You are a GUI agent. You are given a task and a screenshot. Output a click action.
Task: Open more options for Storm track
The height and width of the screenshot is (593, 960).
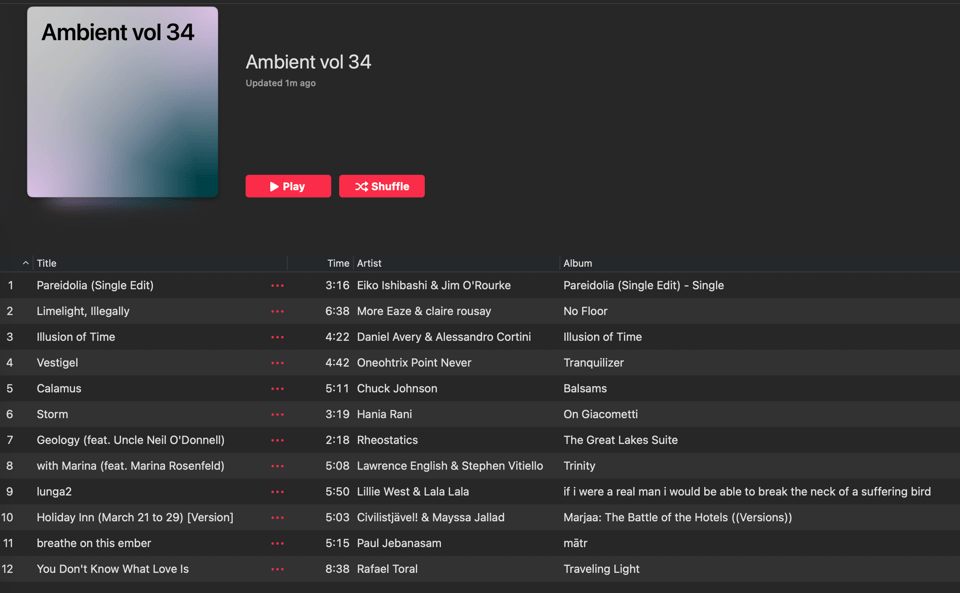(x=277, y=415)
